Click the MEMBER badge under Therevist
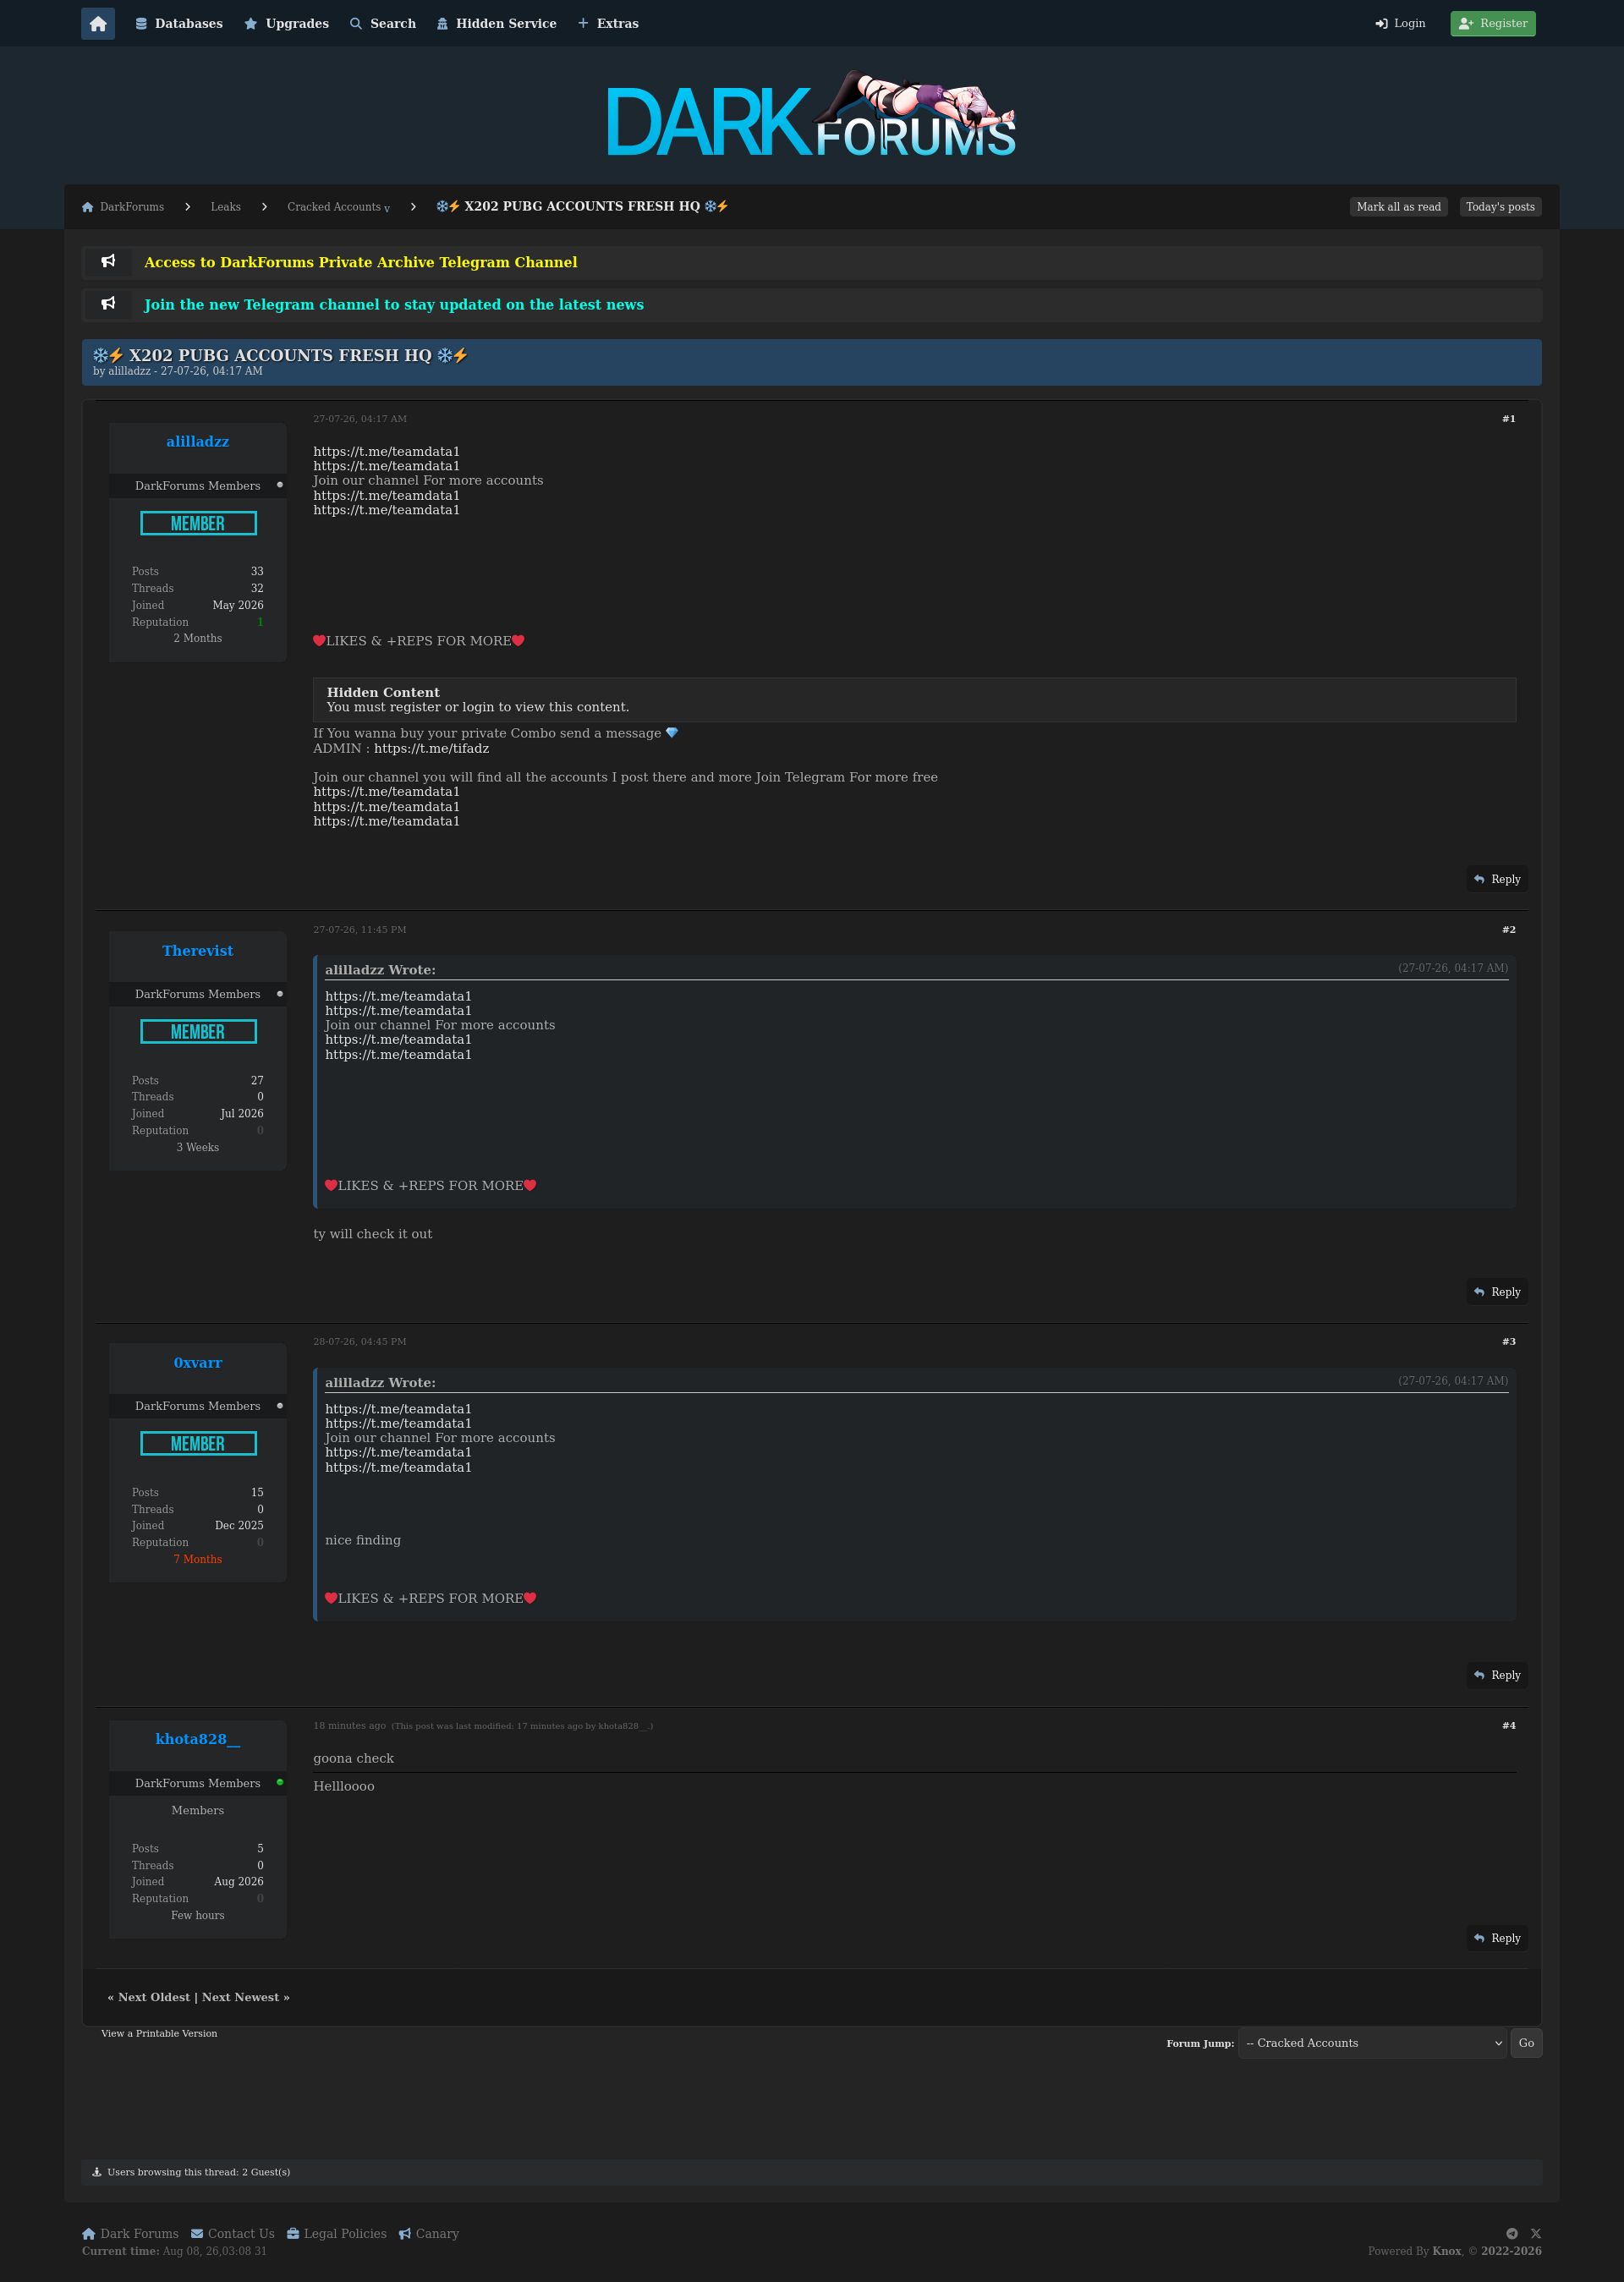The height and width of the screenshot is (2282, 1624). click(198, 1032)
